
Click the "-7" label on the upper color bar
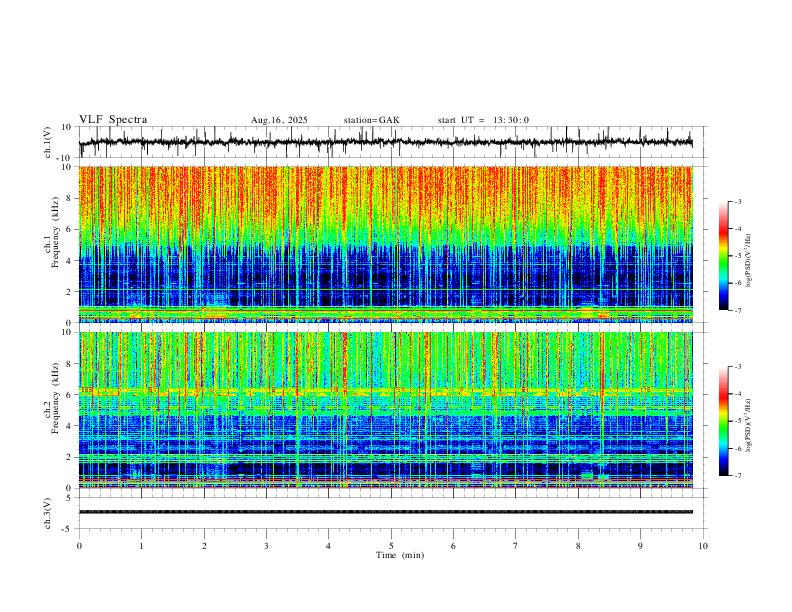click(x=738, y=311)
